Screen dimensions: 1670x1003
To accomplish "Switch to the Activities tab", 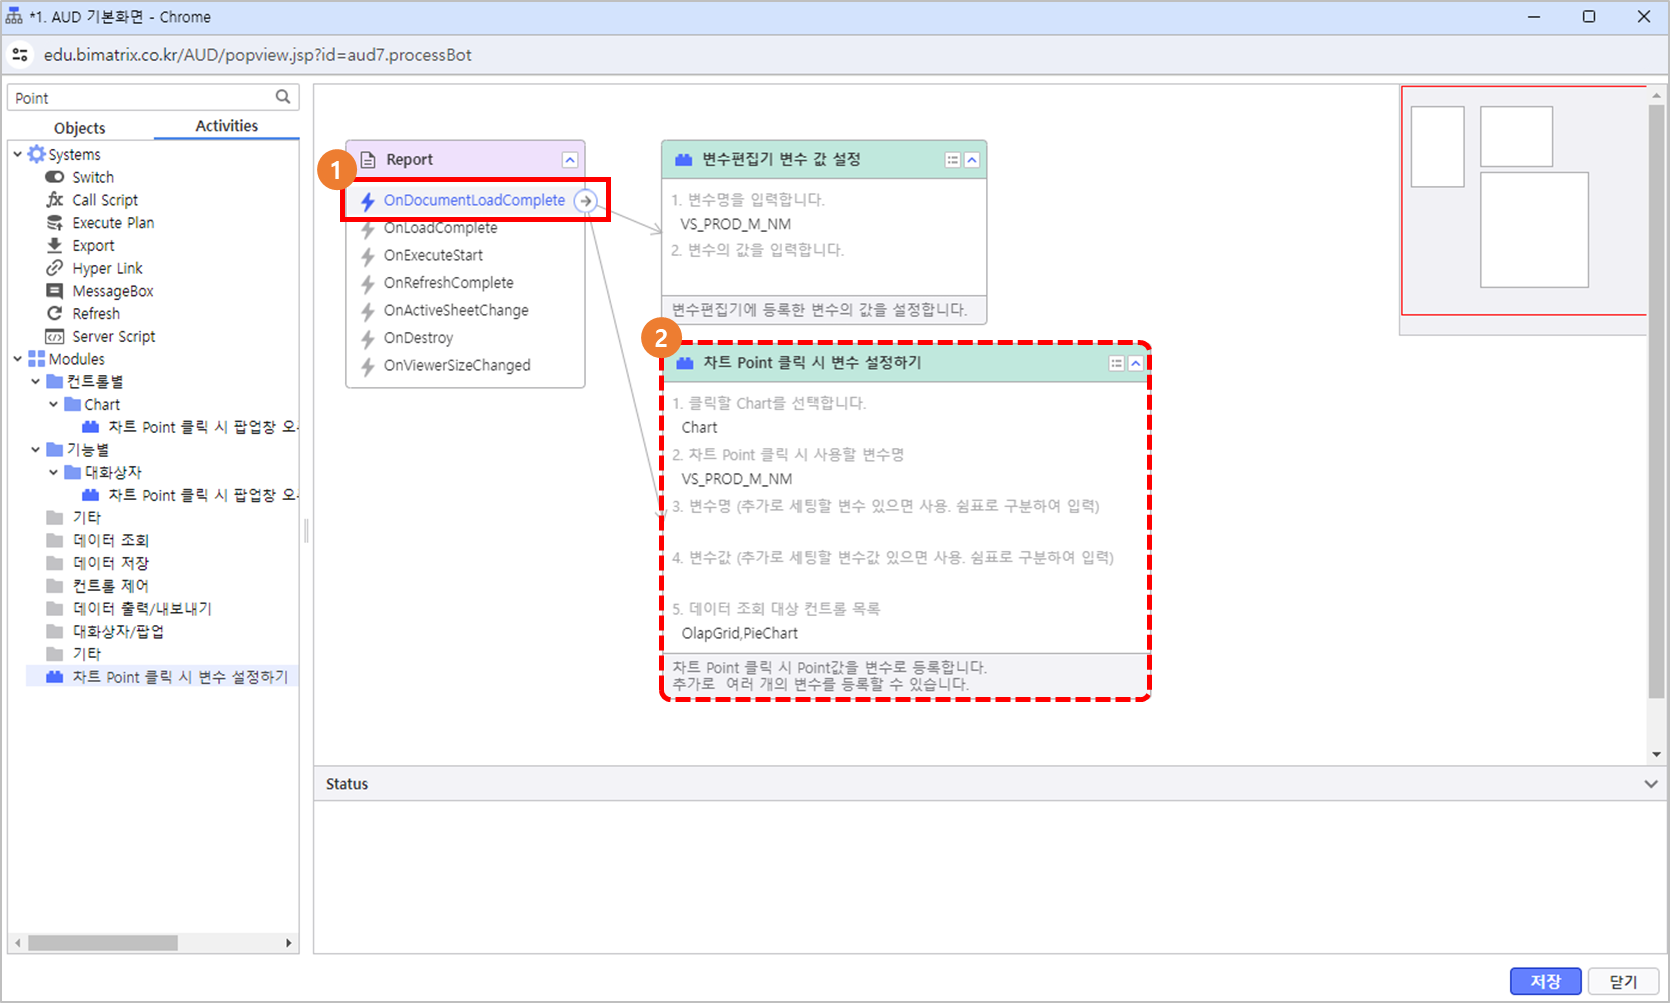I will [x=226, y=126].
